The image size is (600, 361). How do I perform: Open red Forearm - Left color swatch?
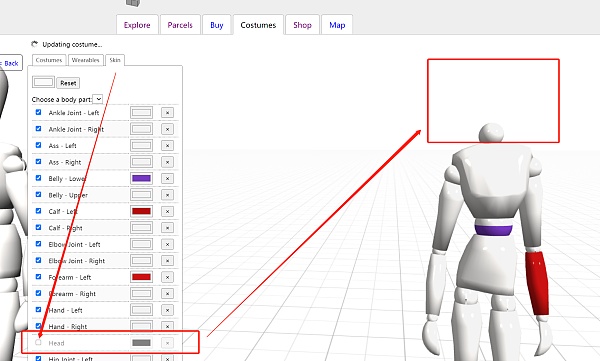[x=142, y=277]
